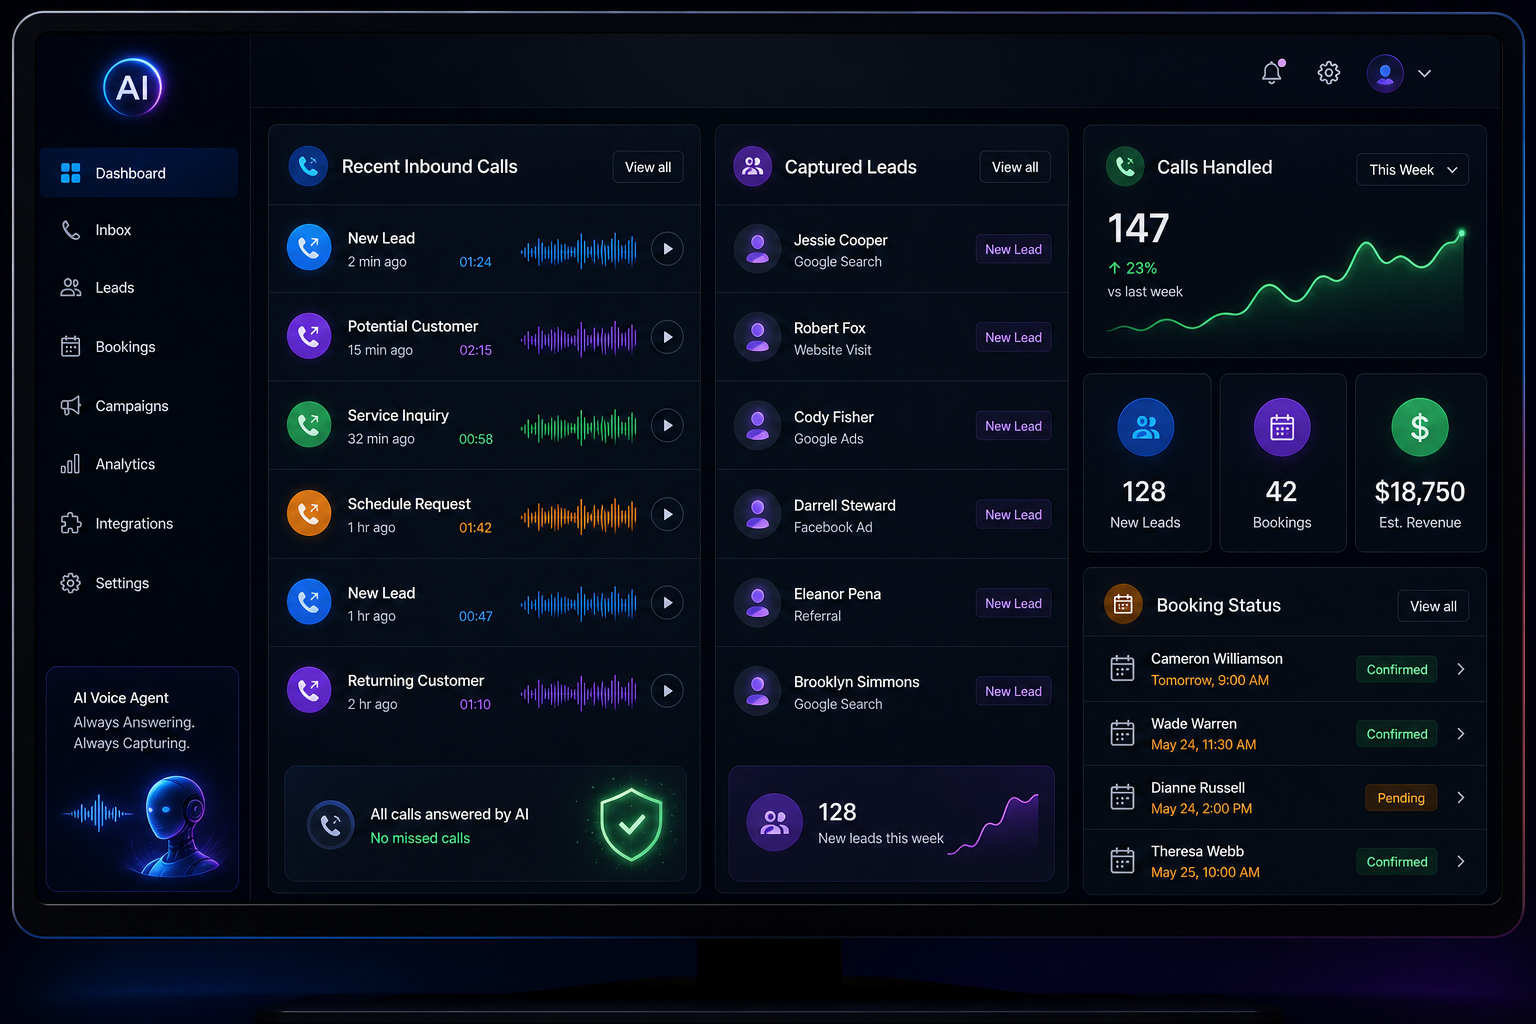Expand the profile menu chevron
The height and width of the screenshot is (1024, 1536).
click(x=1425, y=73)
